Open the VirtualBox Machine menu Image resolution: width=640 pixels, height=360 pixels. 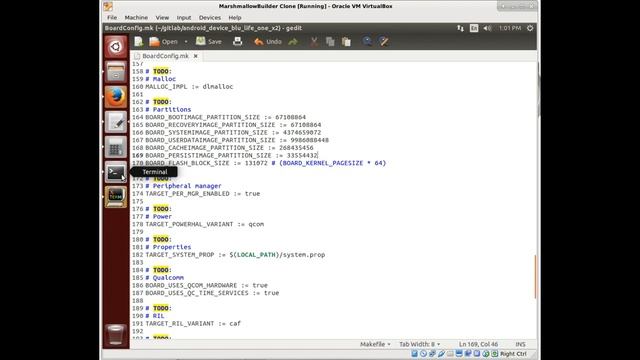tap(136, 18)
